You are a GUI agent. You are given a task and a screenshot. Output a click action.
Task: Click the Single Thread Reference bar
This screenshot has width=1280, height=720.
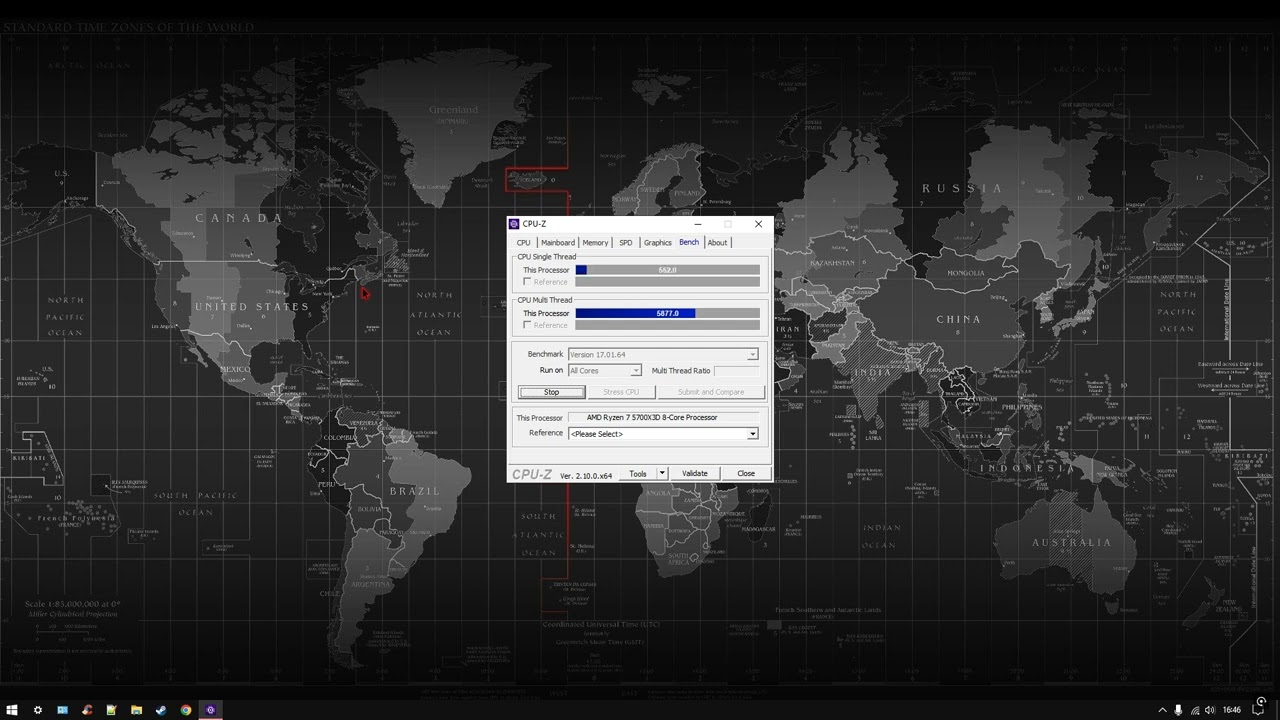pos(668,282)
